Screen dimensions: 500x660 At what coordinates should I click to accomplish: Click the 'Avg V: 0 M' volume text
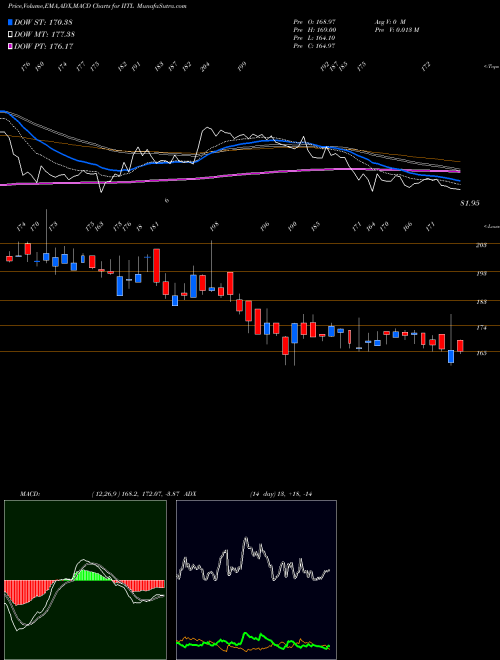(389, 21)
